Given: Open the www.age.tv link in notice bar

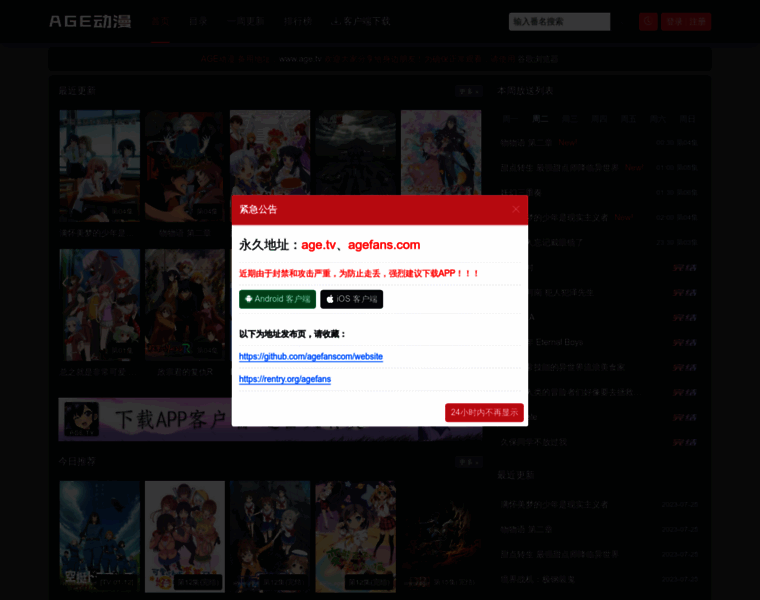Looking at the screenshot, I should [300, 59].
